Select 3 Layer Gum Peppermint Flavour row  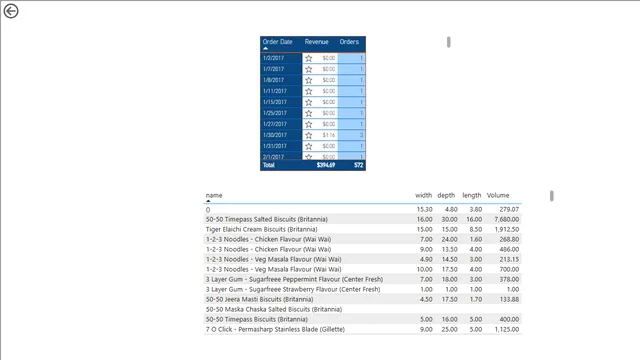tap(362, 279)
